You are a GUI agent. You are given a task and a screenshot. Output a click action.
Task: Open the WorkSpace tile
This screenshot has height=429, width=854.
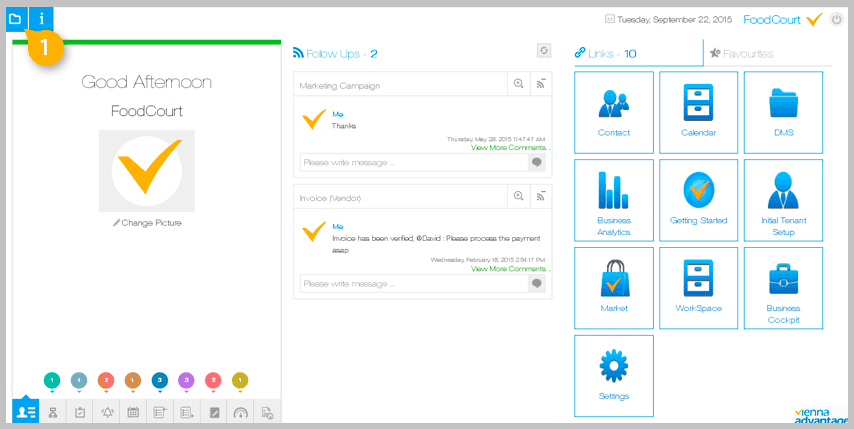[x=698, y=288]
